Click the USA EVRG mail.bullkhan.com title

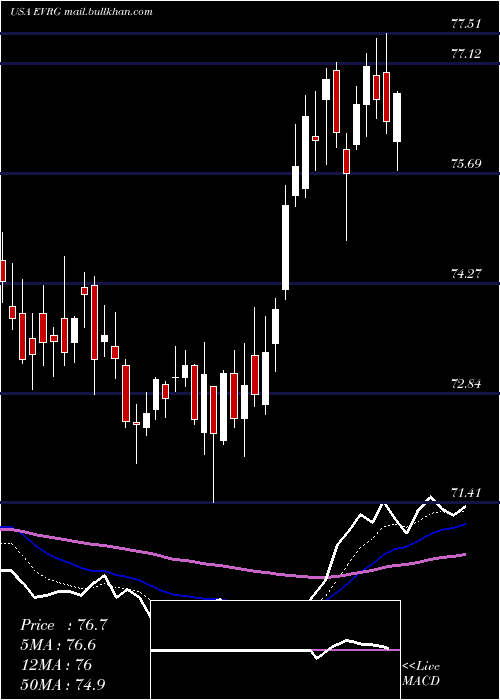[81, 12]
